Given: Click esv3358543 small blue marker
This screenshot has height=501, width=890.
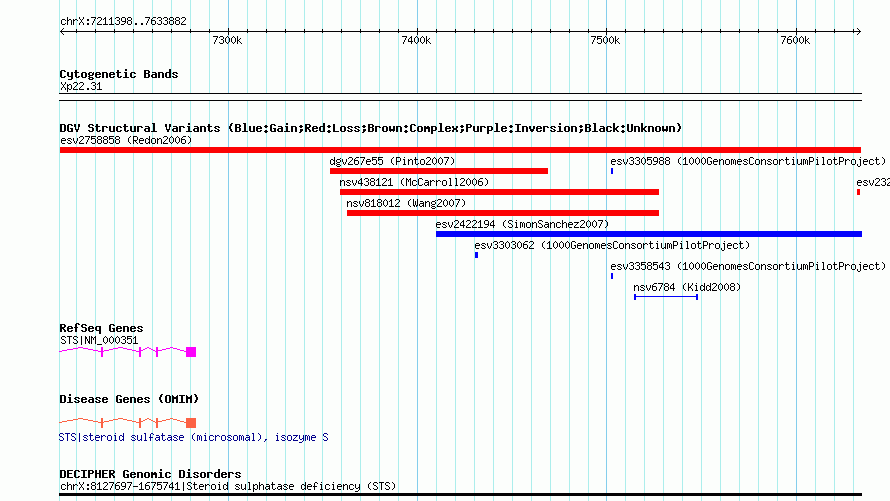Looking at the screenshot, I should pyautogui.click(x=612, y=276).
